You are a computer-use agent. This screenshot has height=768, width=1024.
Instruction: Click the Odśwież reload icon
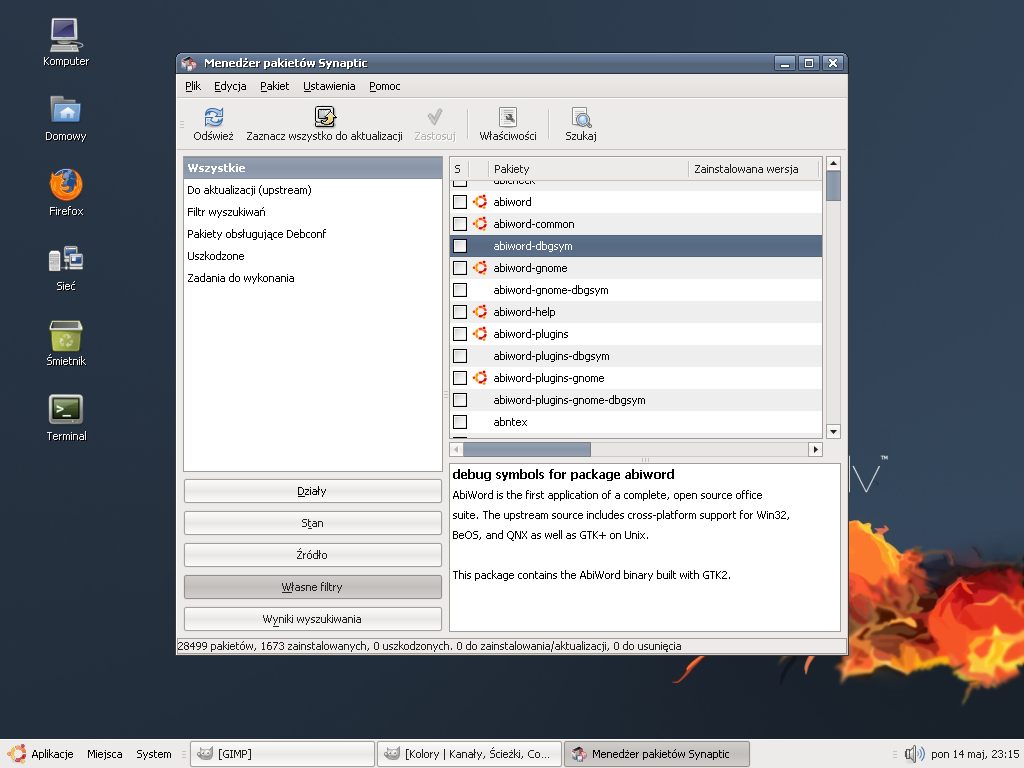point(214,117)
